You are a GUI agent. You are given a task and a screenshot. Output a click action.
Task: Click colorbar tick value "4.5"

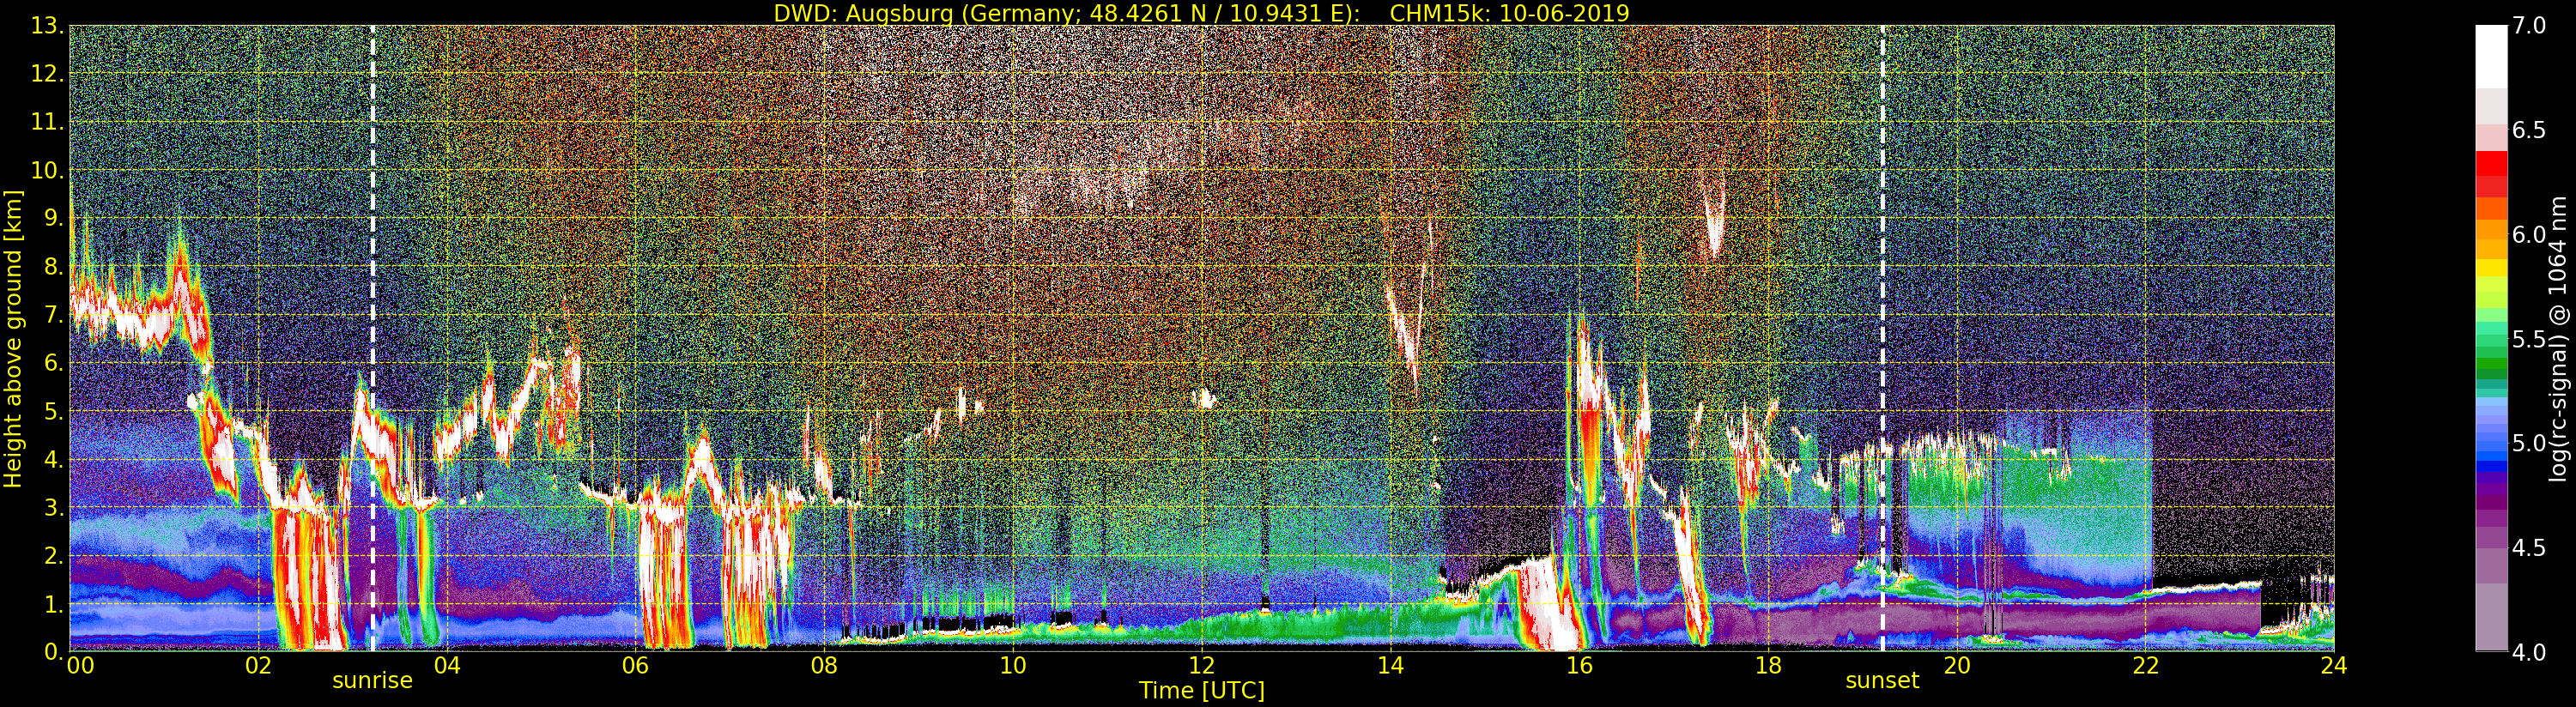tap(2529, 547)
